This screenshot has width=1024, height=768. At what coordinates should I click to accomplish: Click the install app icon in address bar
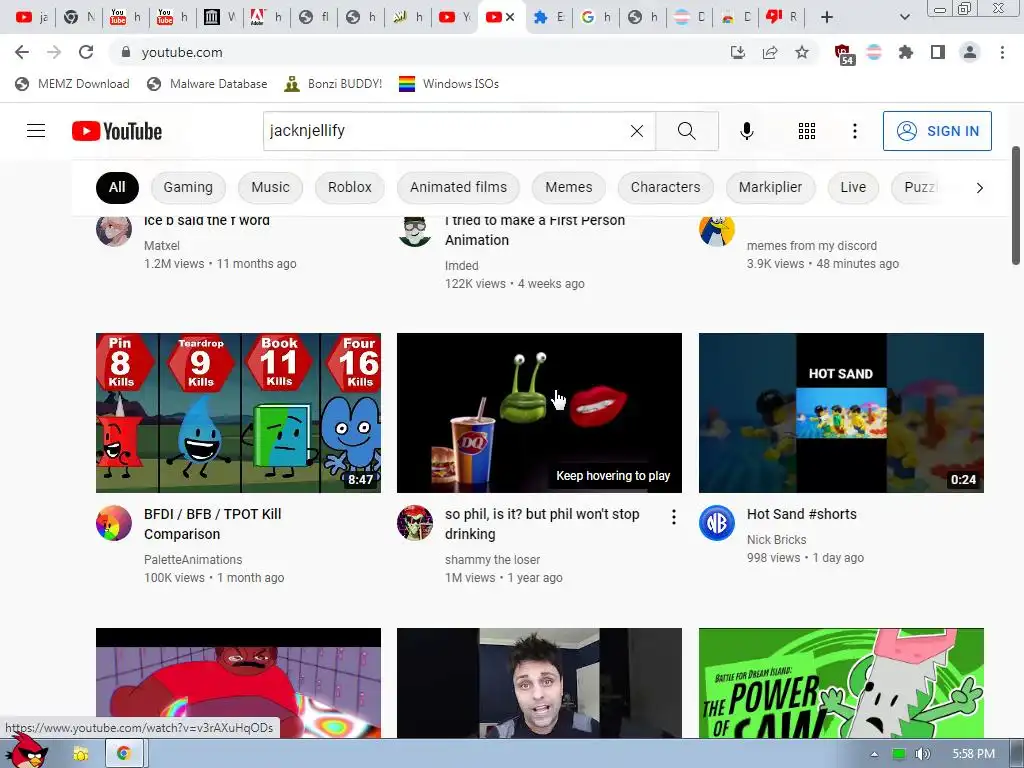pos(738,52)
